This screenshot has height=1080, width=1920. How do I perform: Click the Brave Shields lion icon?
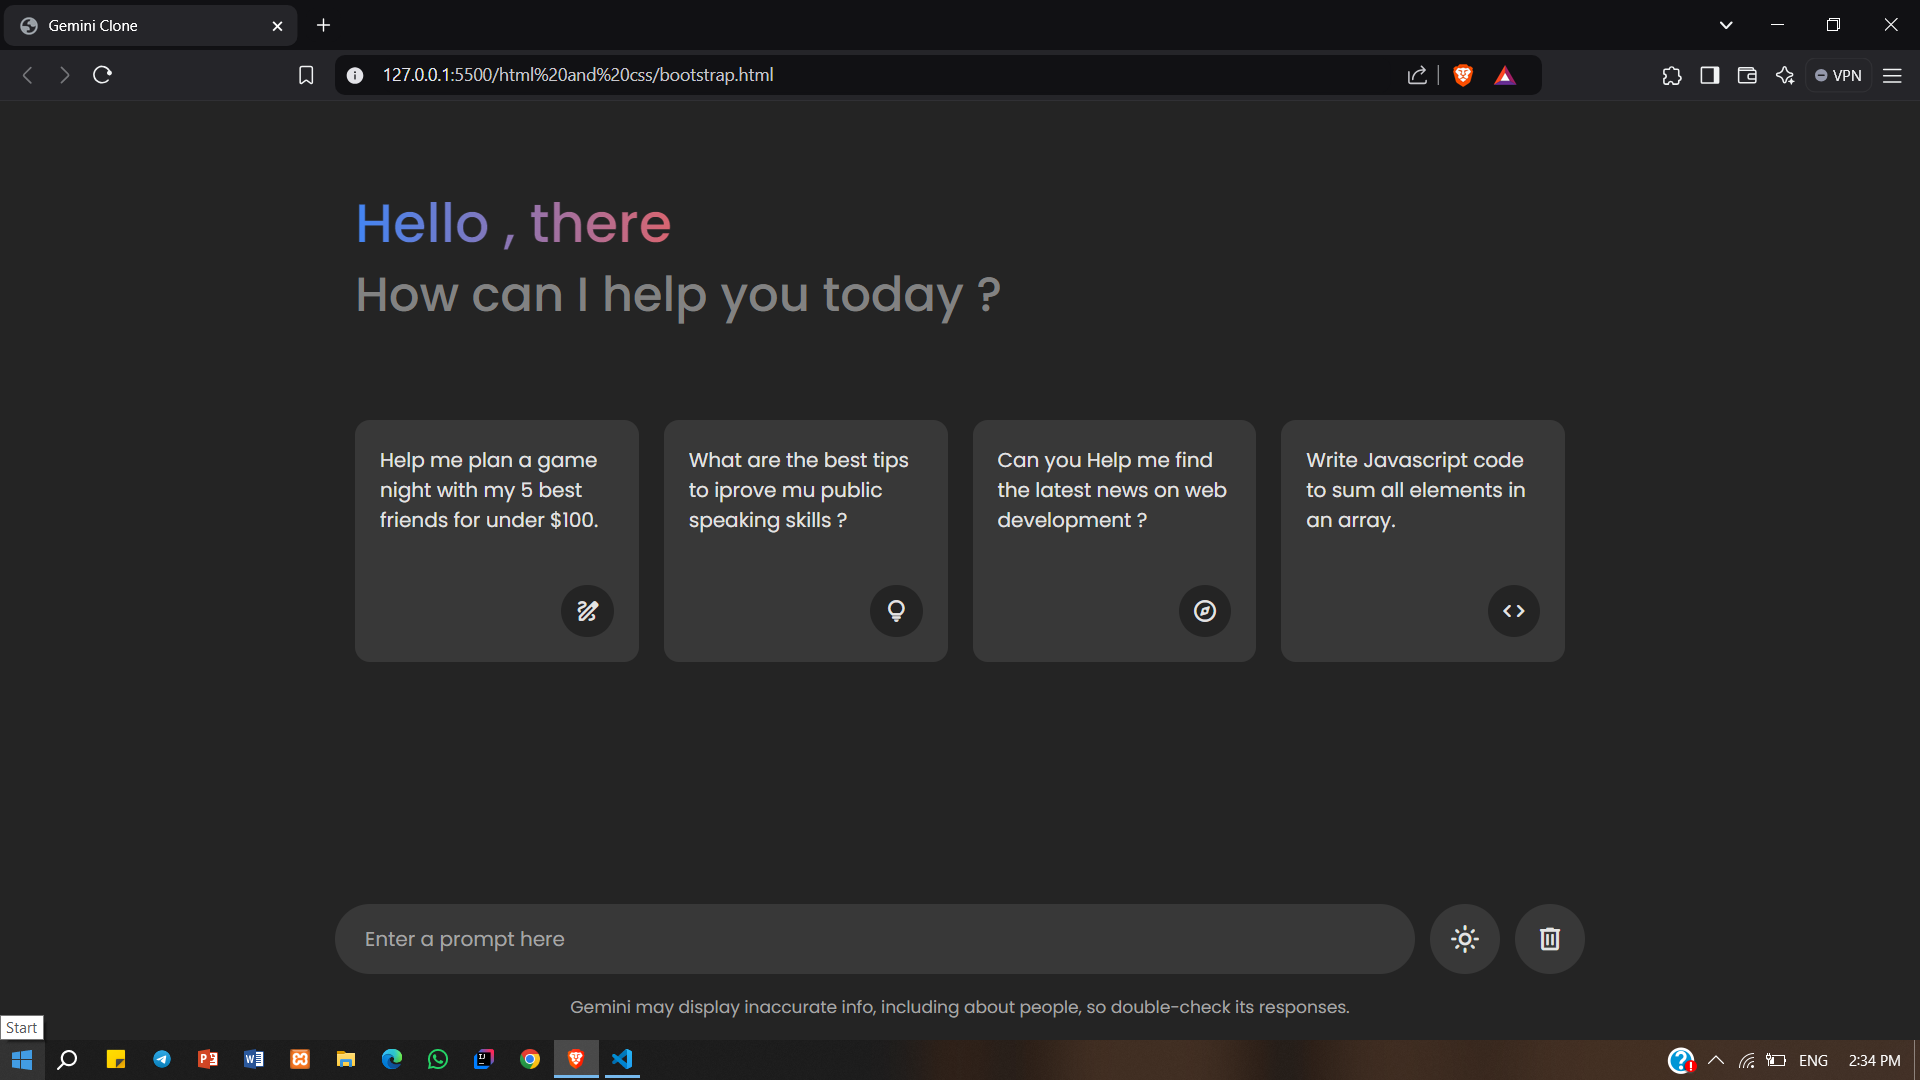[x=1463, y=75]
